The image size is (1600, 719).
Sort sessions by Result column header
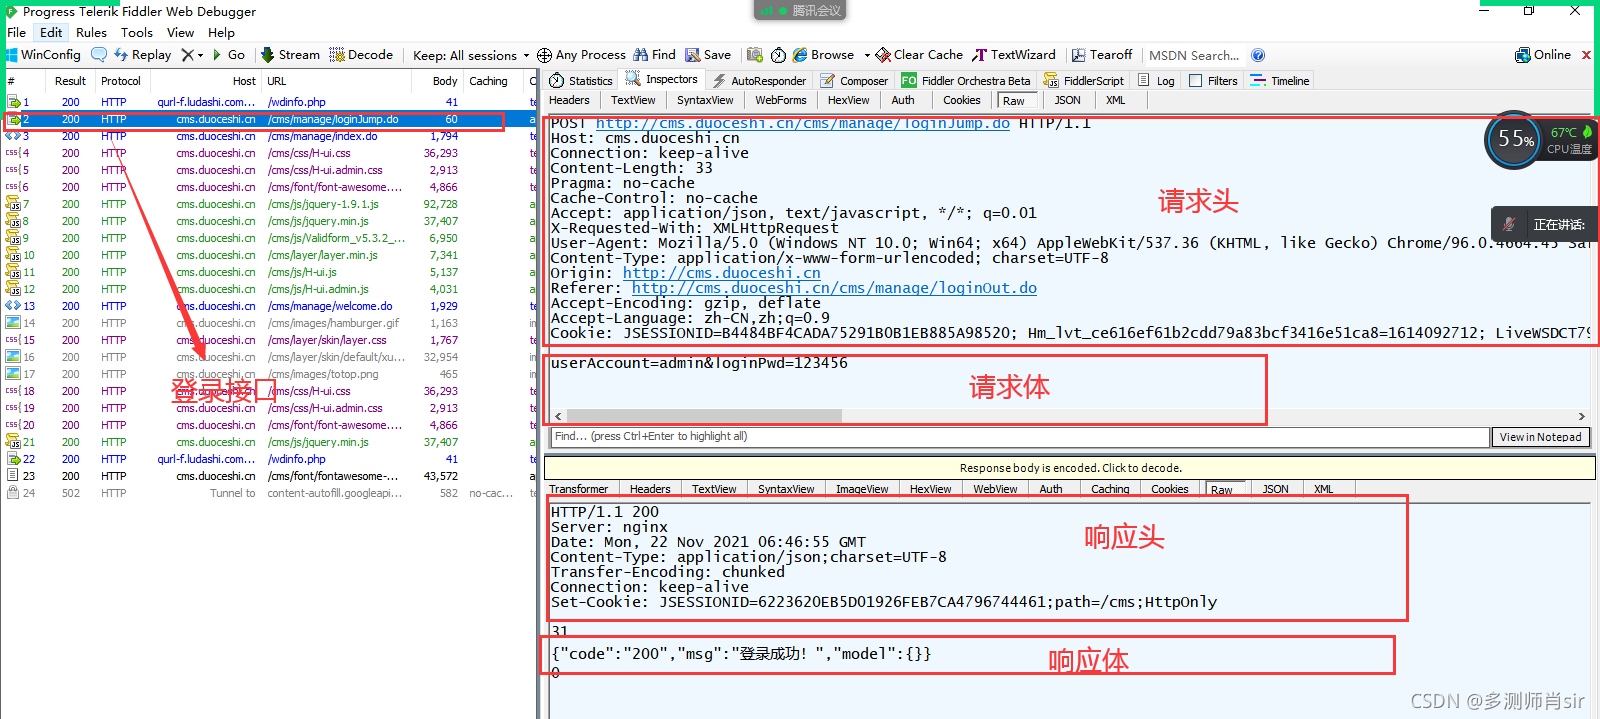pos(70,81)
